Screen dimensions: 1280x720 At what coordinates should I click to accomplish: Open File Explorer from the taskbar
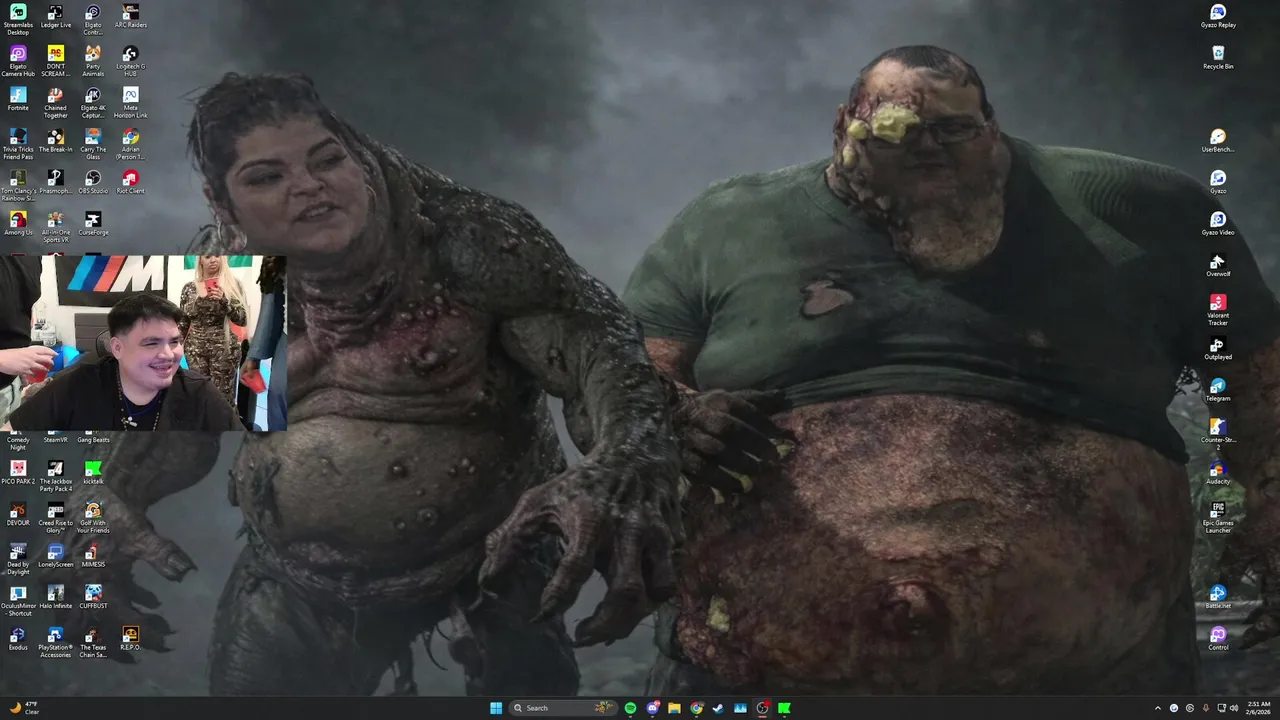[674, 708]
